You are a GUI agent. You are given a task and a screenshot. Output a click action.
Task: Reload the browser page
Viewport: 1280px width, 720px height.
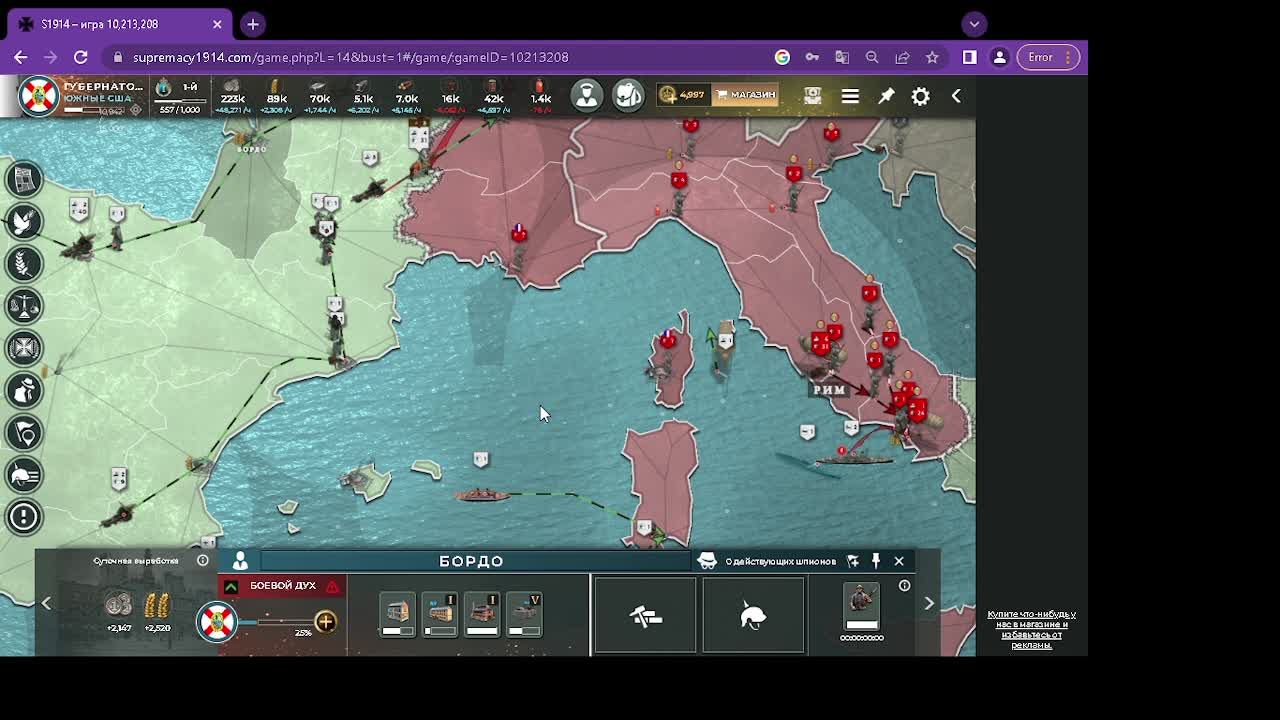pos(81,57)
